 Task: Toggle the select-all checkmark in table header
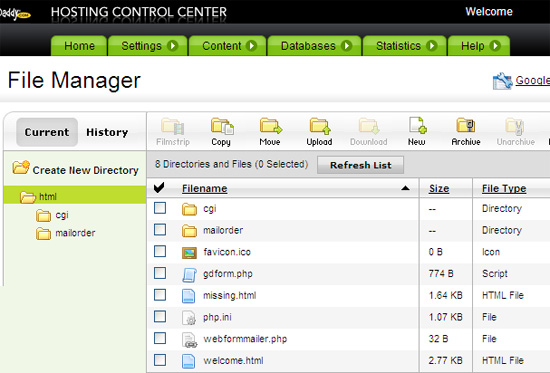tap(159, 188)
